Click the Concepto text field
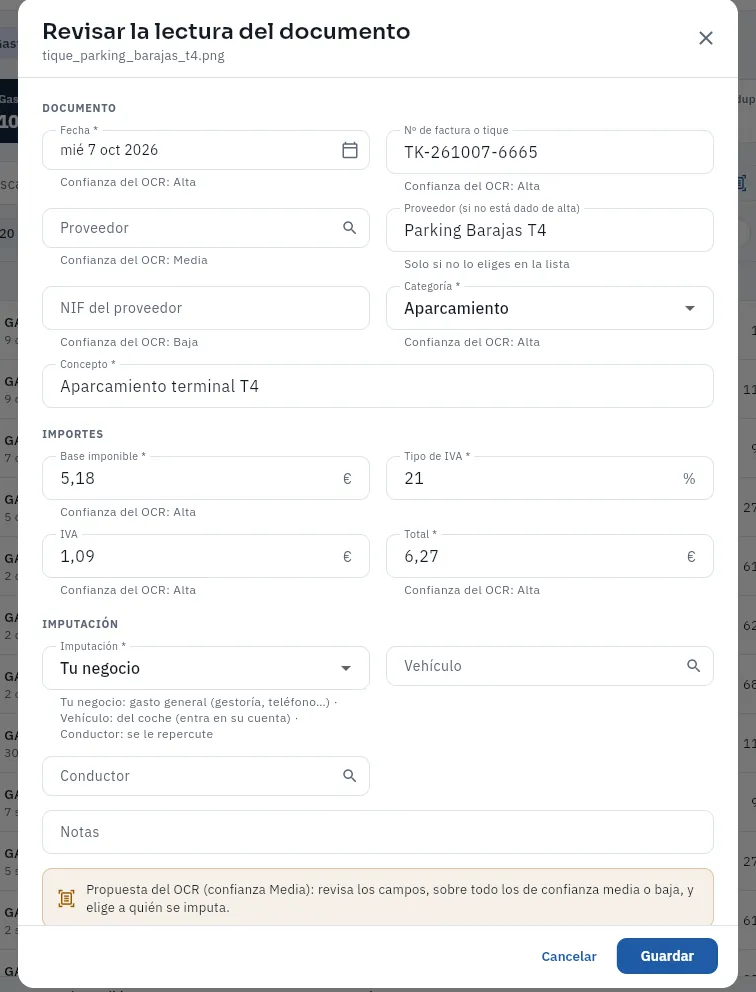 click(x=378, y=386)
